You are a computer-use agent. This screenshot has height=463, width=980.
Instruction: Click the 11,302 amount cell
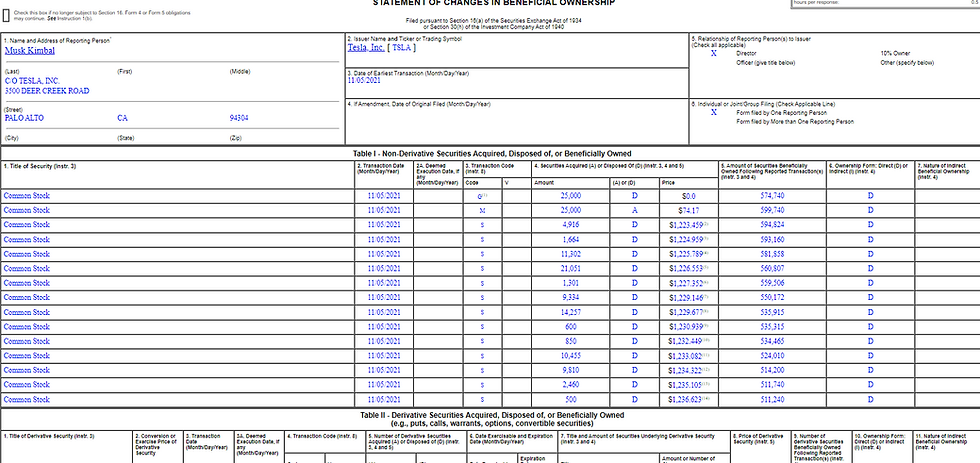tap(571, 254)
